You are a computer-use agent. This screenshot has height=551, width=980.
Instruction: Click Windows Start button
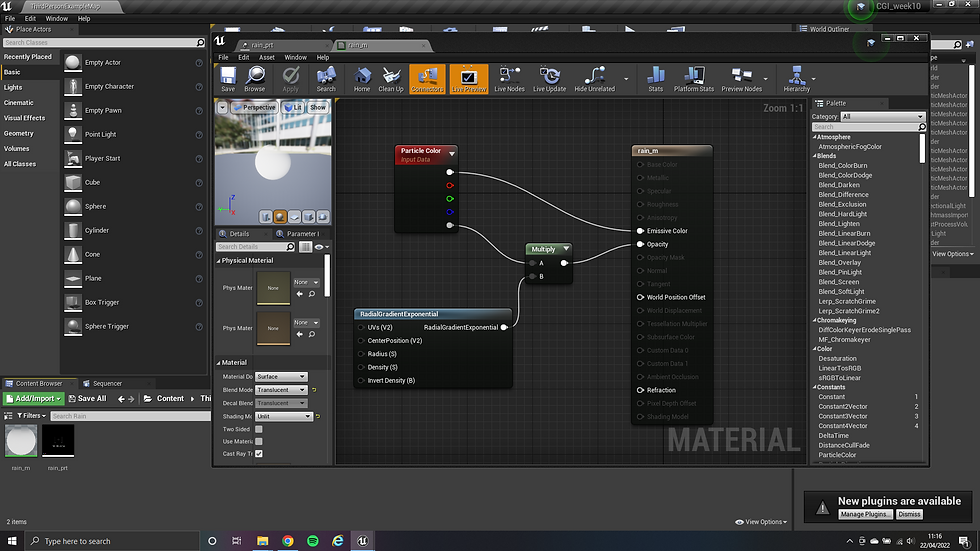coord(12,541)
